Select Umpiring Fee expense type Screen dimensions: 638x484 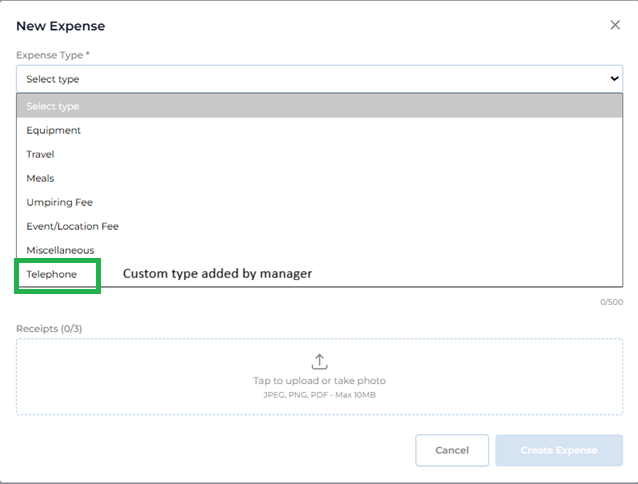[x=319, y=202]
